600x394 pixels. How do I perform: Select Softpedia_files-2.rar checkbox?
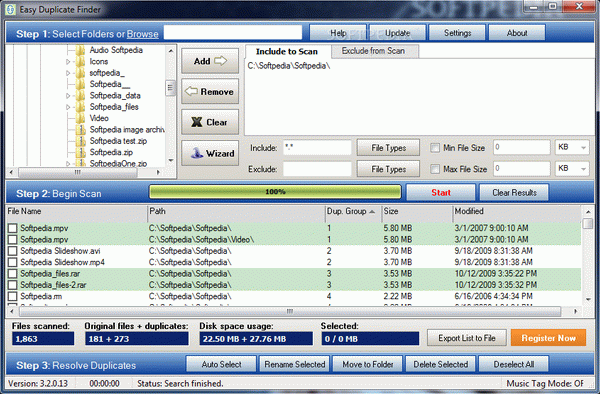tap(13, 285)
